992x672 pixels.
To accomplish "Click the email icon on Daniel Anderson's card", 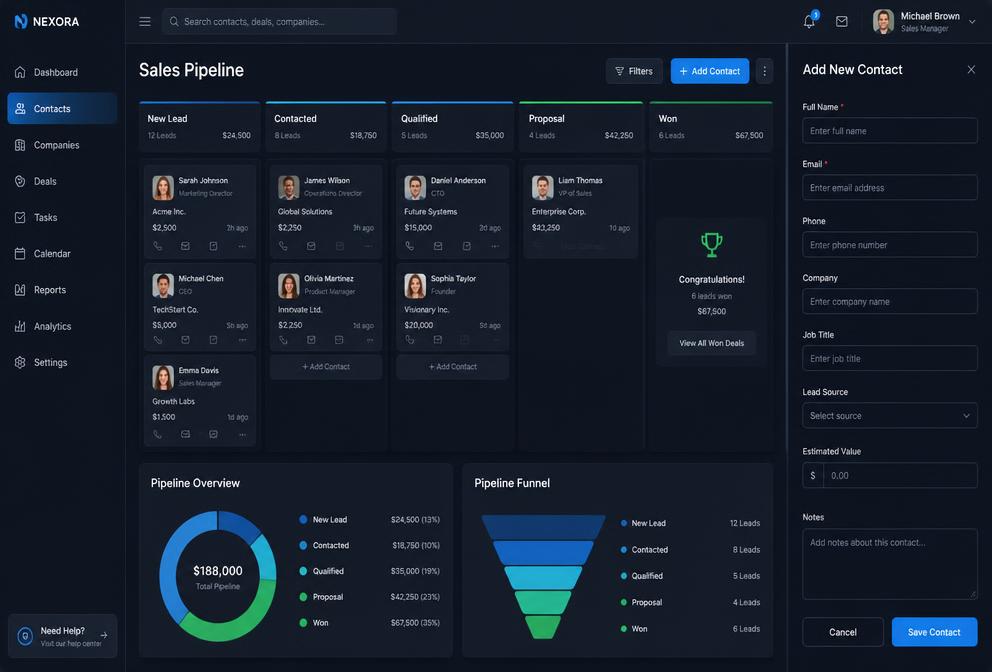I will (x=438, y=246).
